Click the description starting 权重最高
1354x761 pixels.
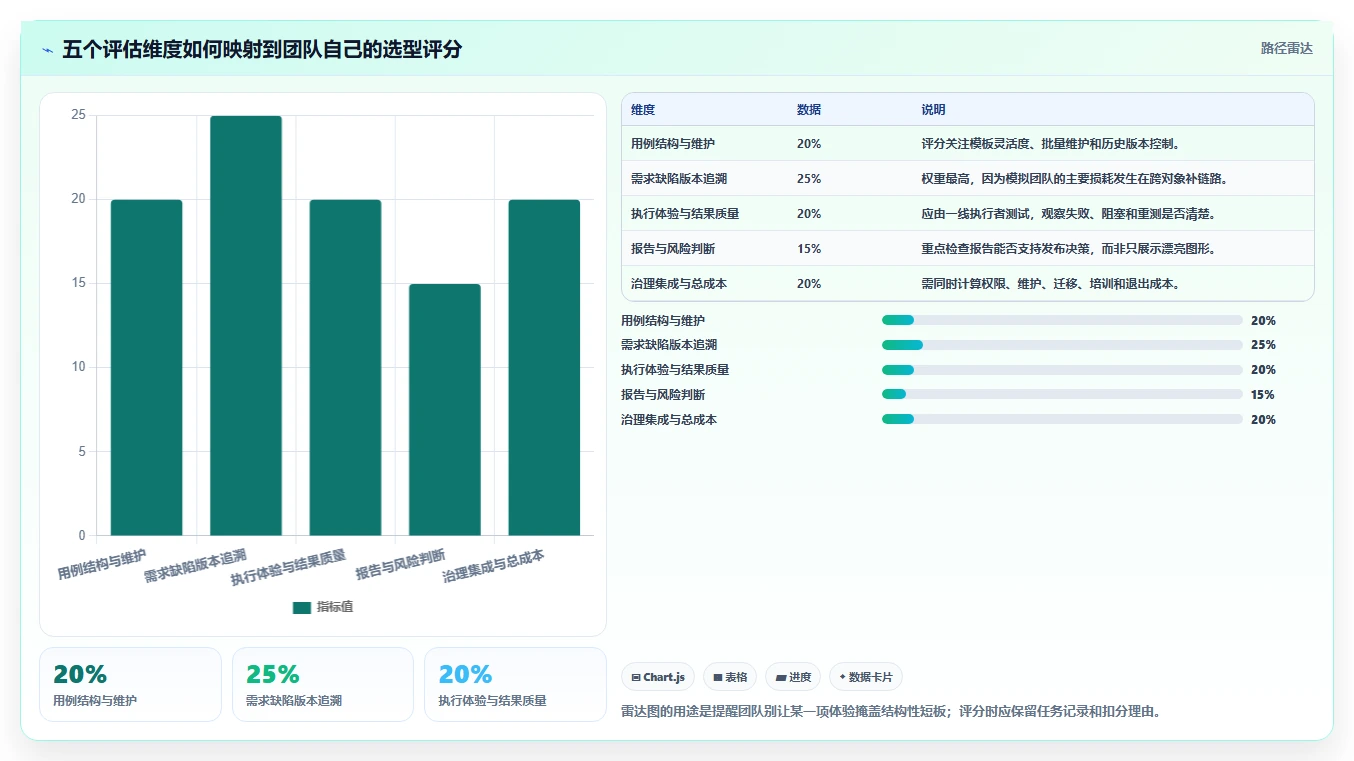(1074, 179)
